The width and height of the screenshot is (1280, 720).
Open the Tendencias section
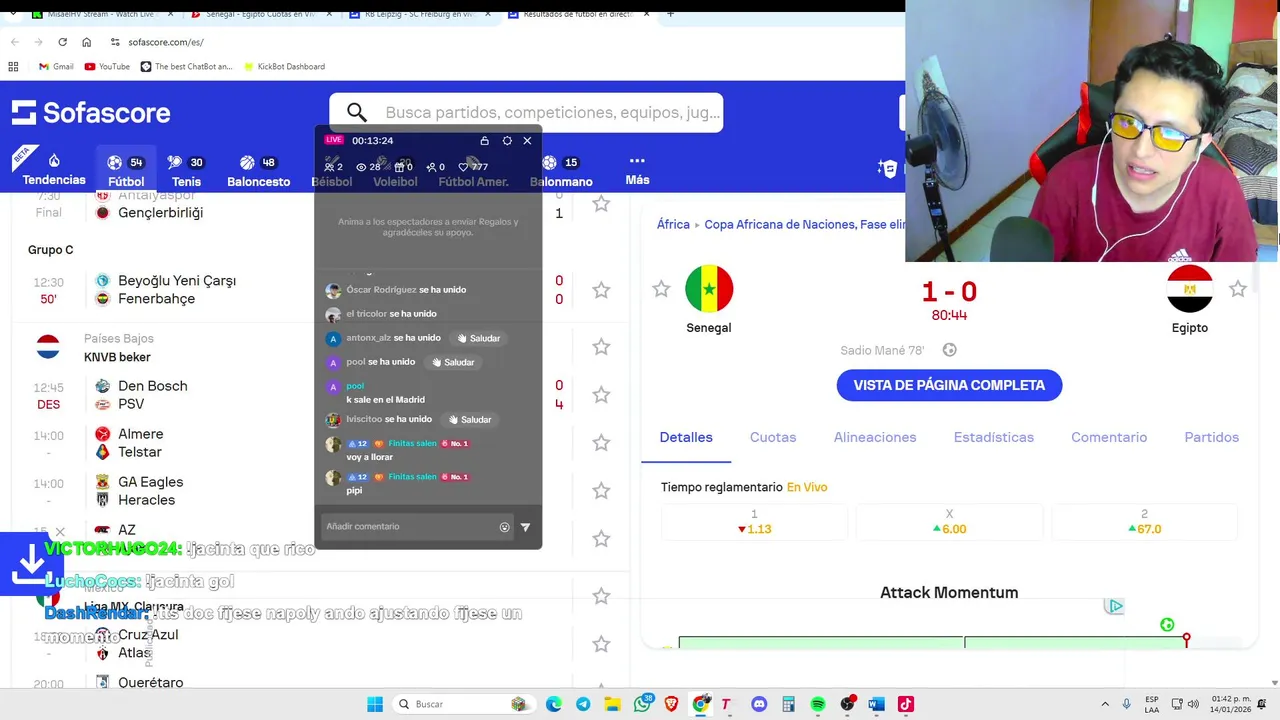coord(54,170)
